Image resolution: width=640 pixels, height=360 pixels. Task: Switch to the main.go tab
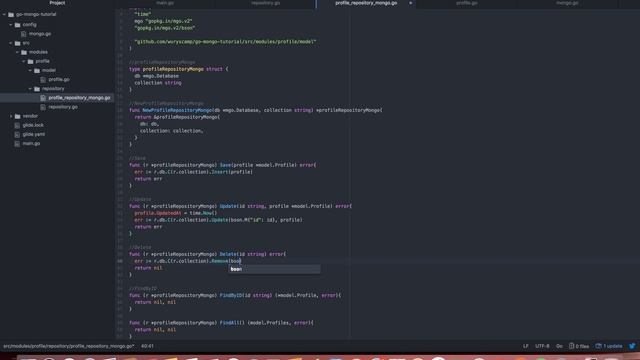click(165, 3)
